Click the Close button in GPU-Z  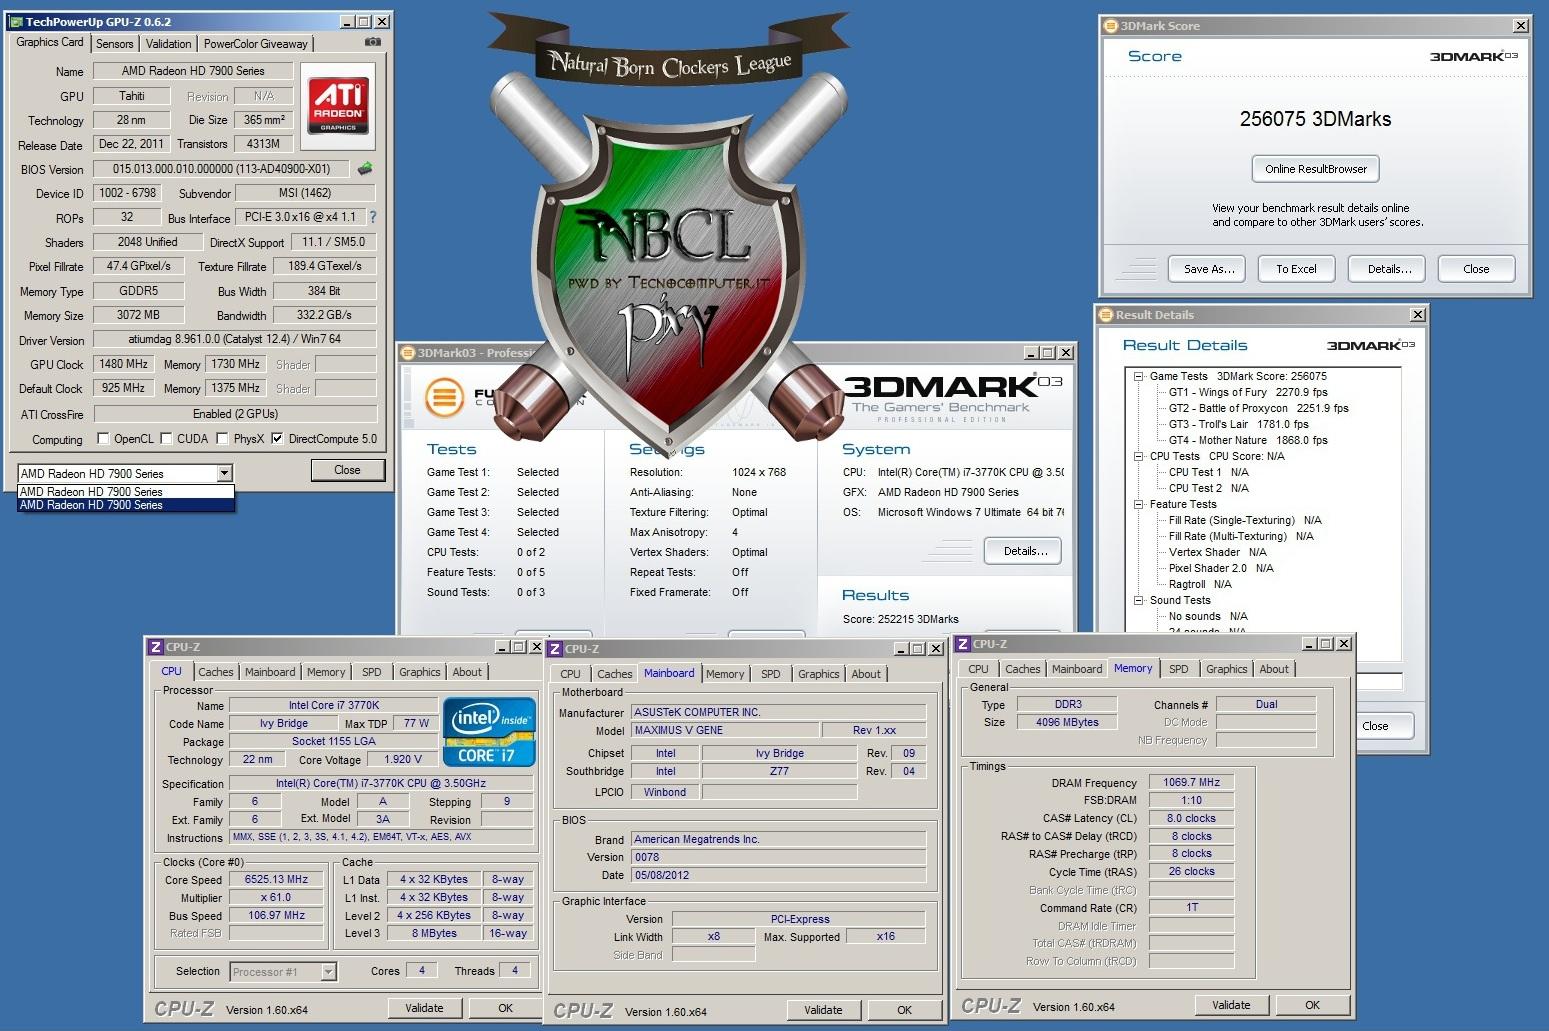click(x=347, y=470)
